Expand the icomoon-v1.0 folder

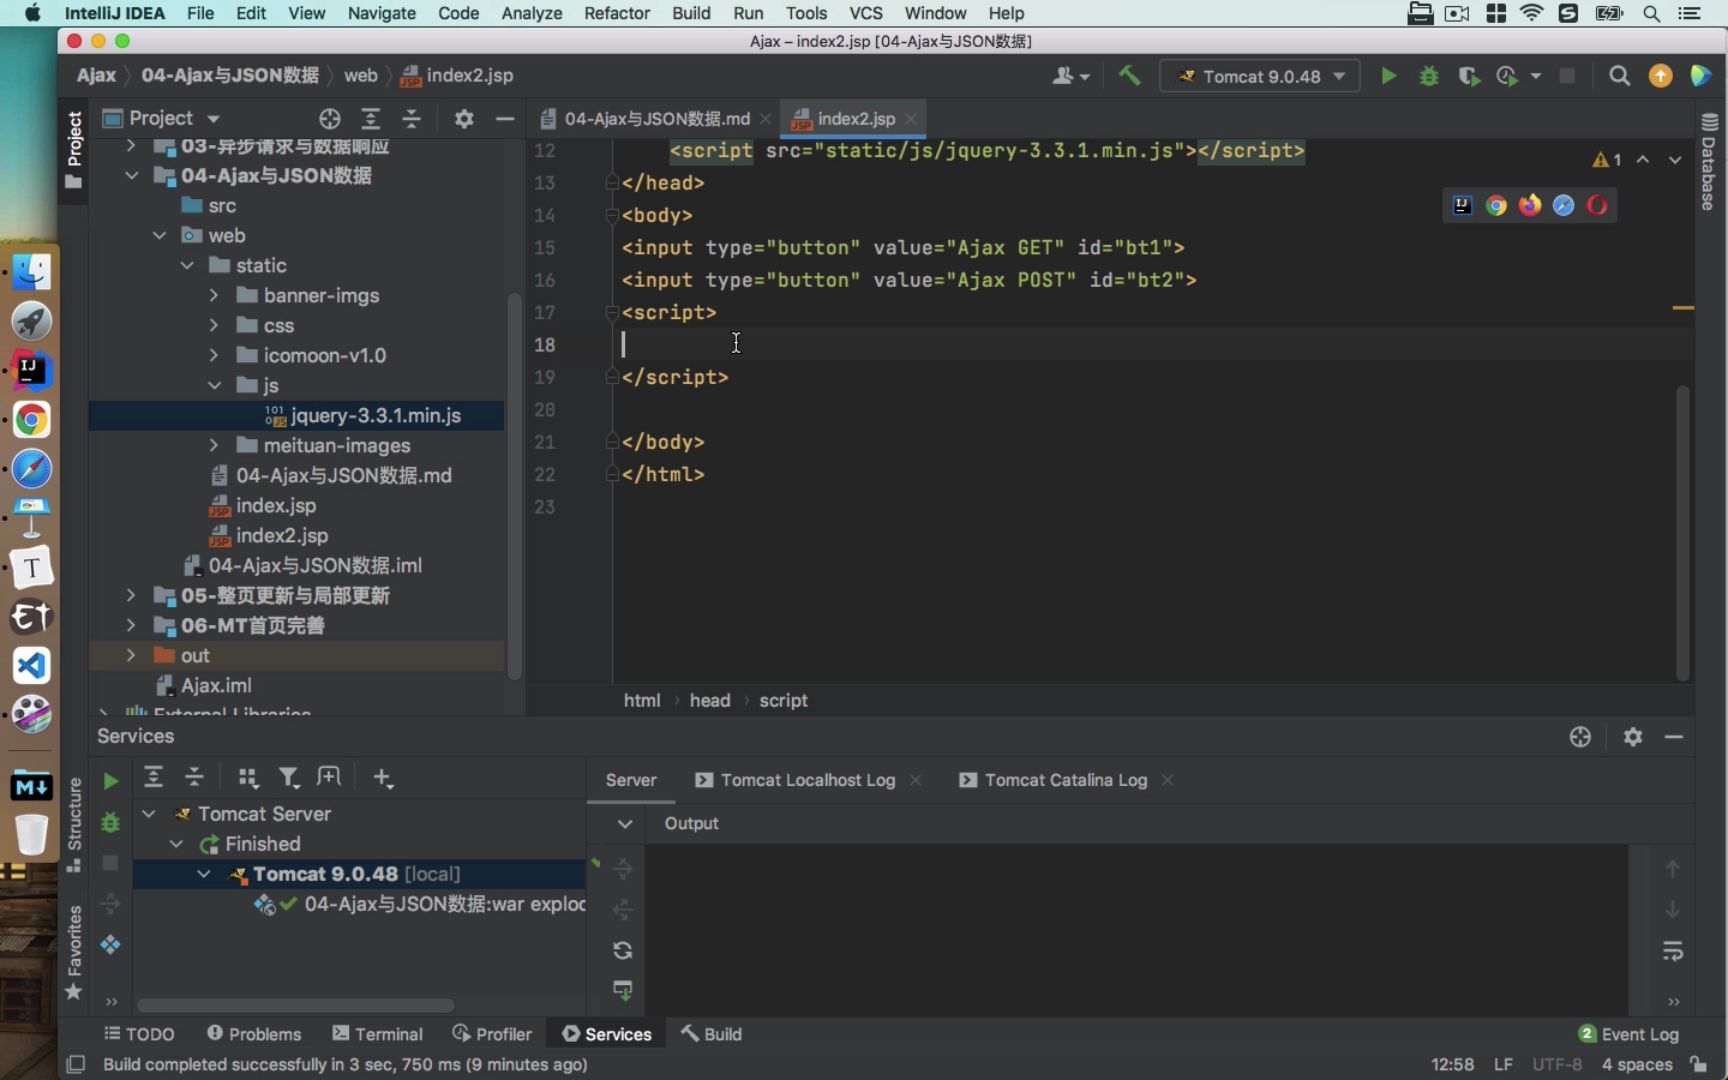(x=214, y=356)
